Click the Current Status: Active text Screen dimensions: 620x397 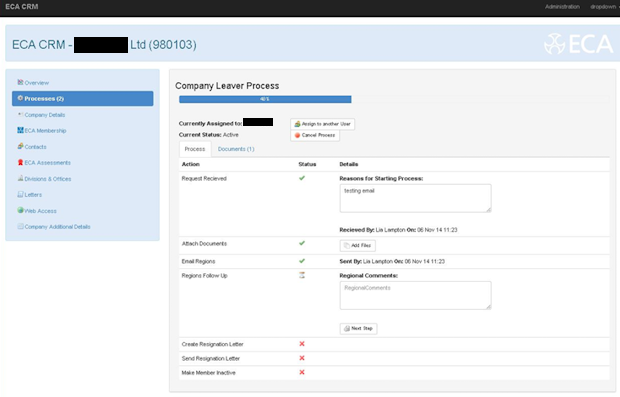(208, 135)
